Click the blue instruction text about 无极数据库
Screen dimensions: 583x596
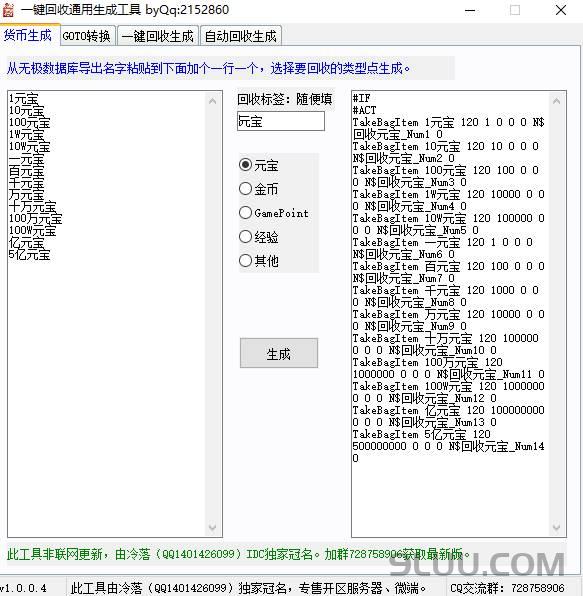pos(208,68)
